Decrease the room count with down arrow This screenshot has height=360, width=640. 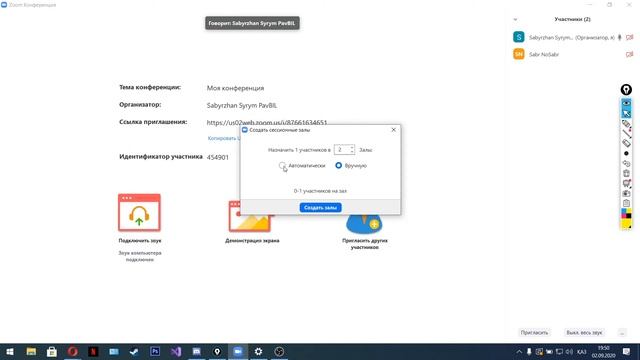click(x=352, y=152)
